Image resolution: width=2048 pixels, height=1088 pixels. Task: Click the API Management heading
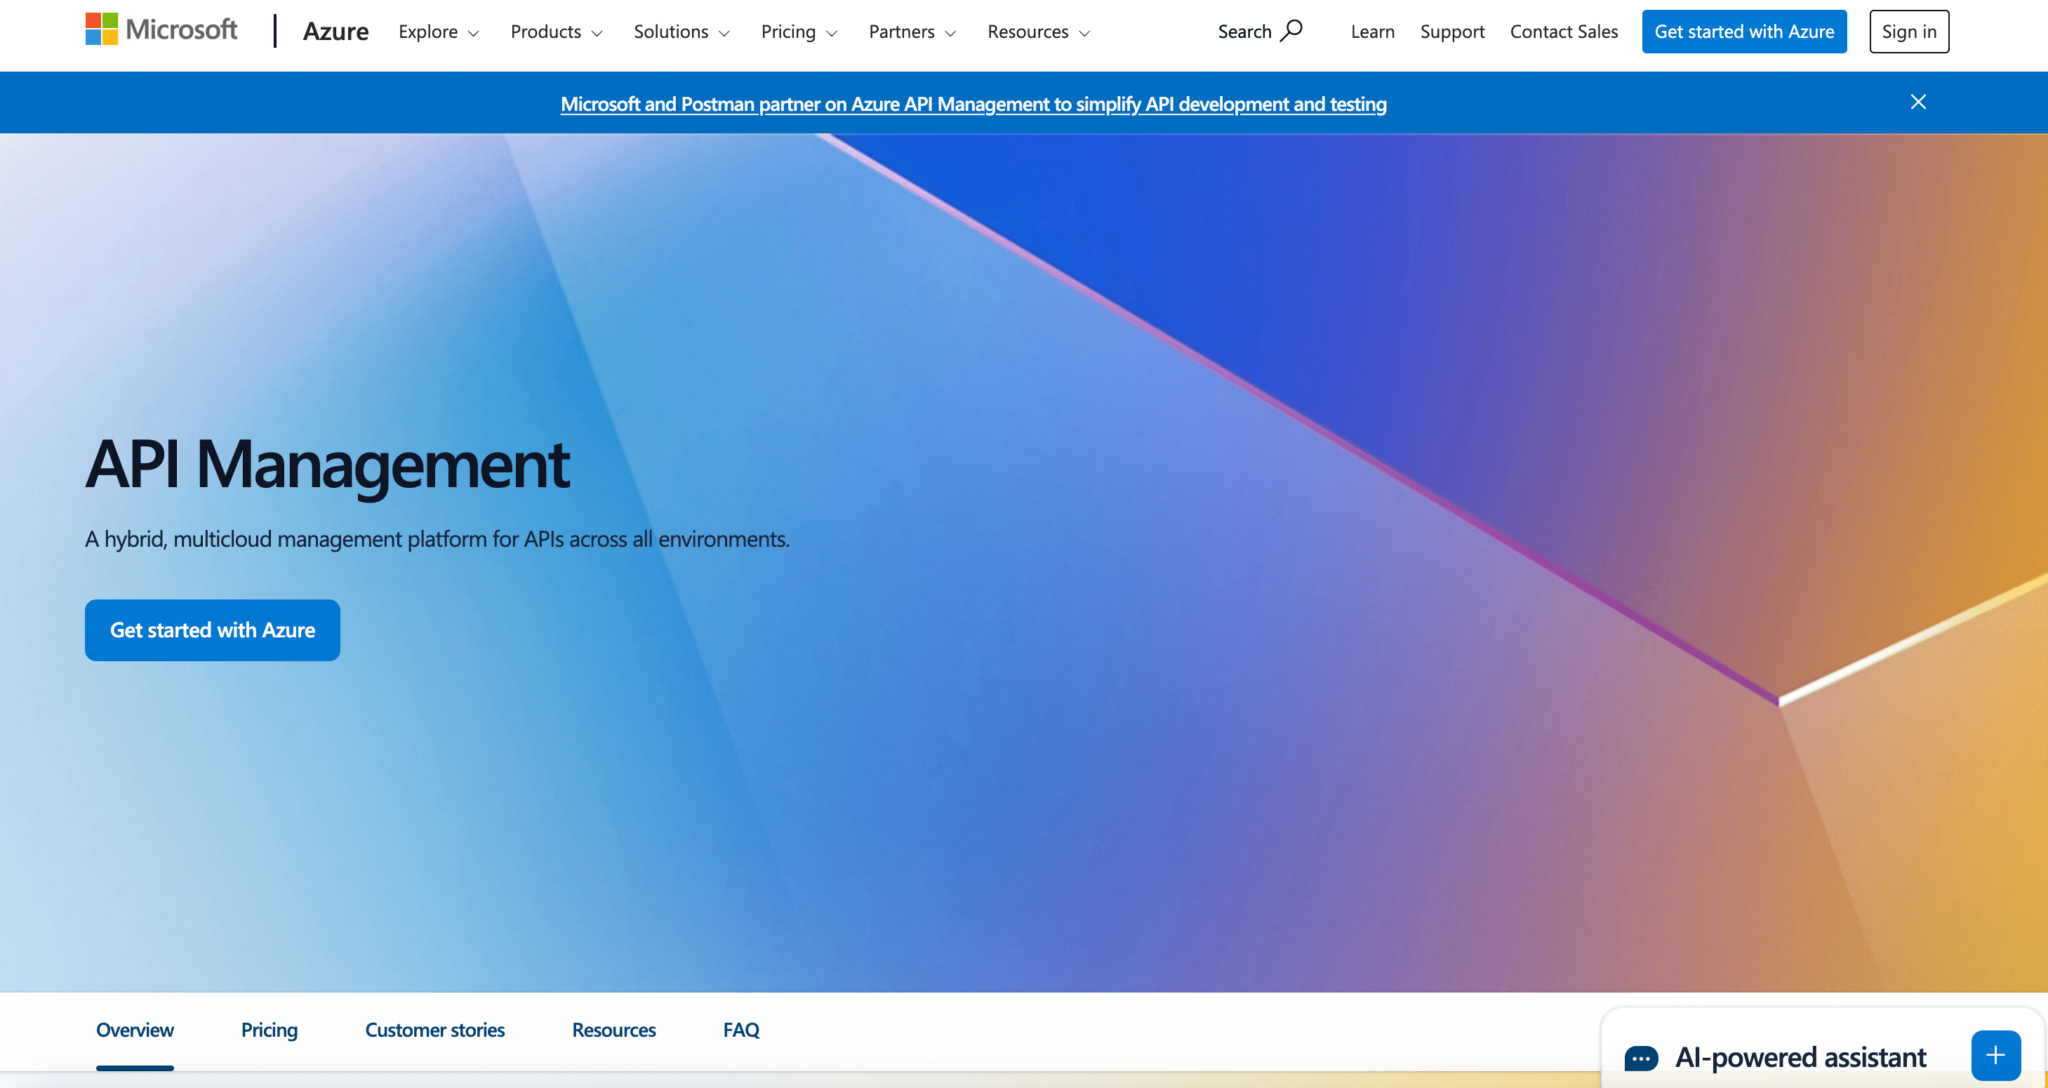point(327,465)
